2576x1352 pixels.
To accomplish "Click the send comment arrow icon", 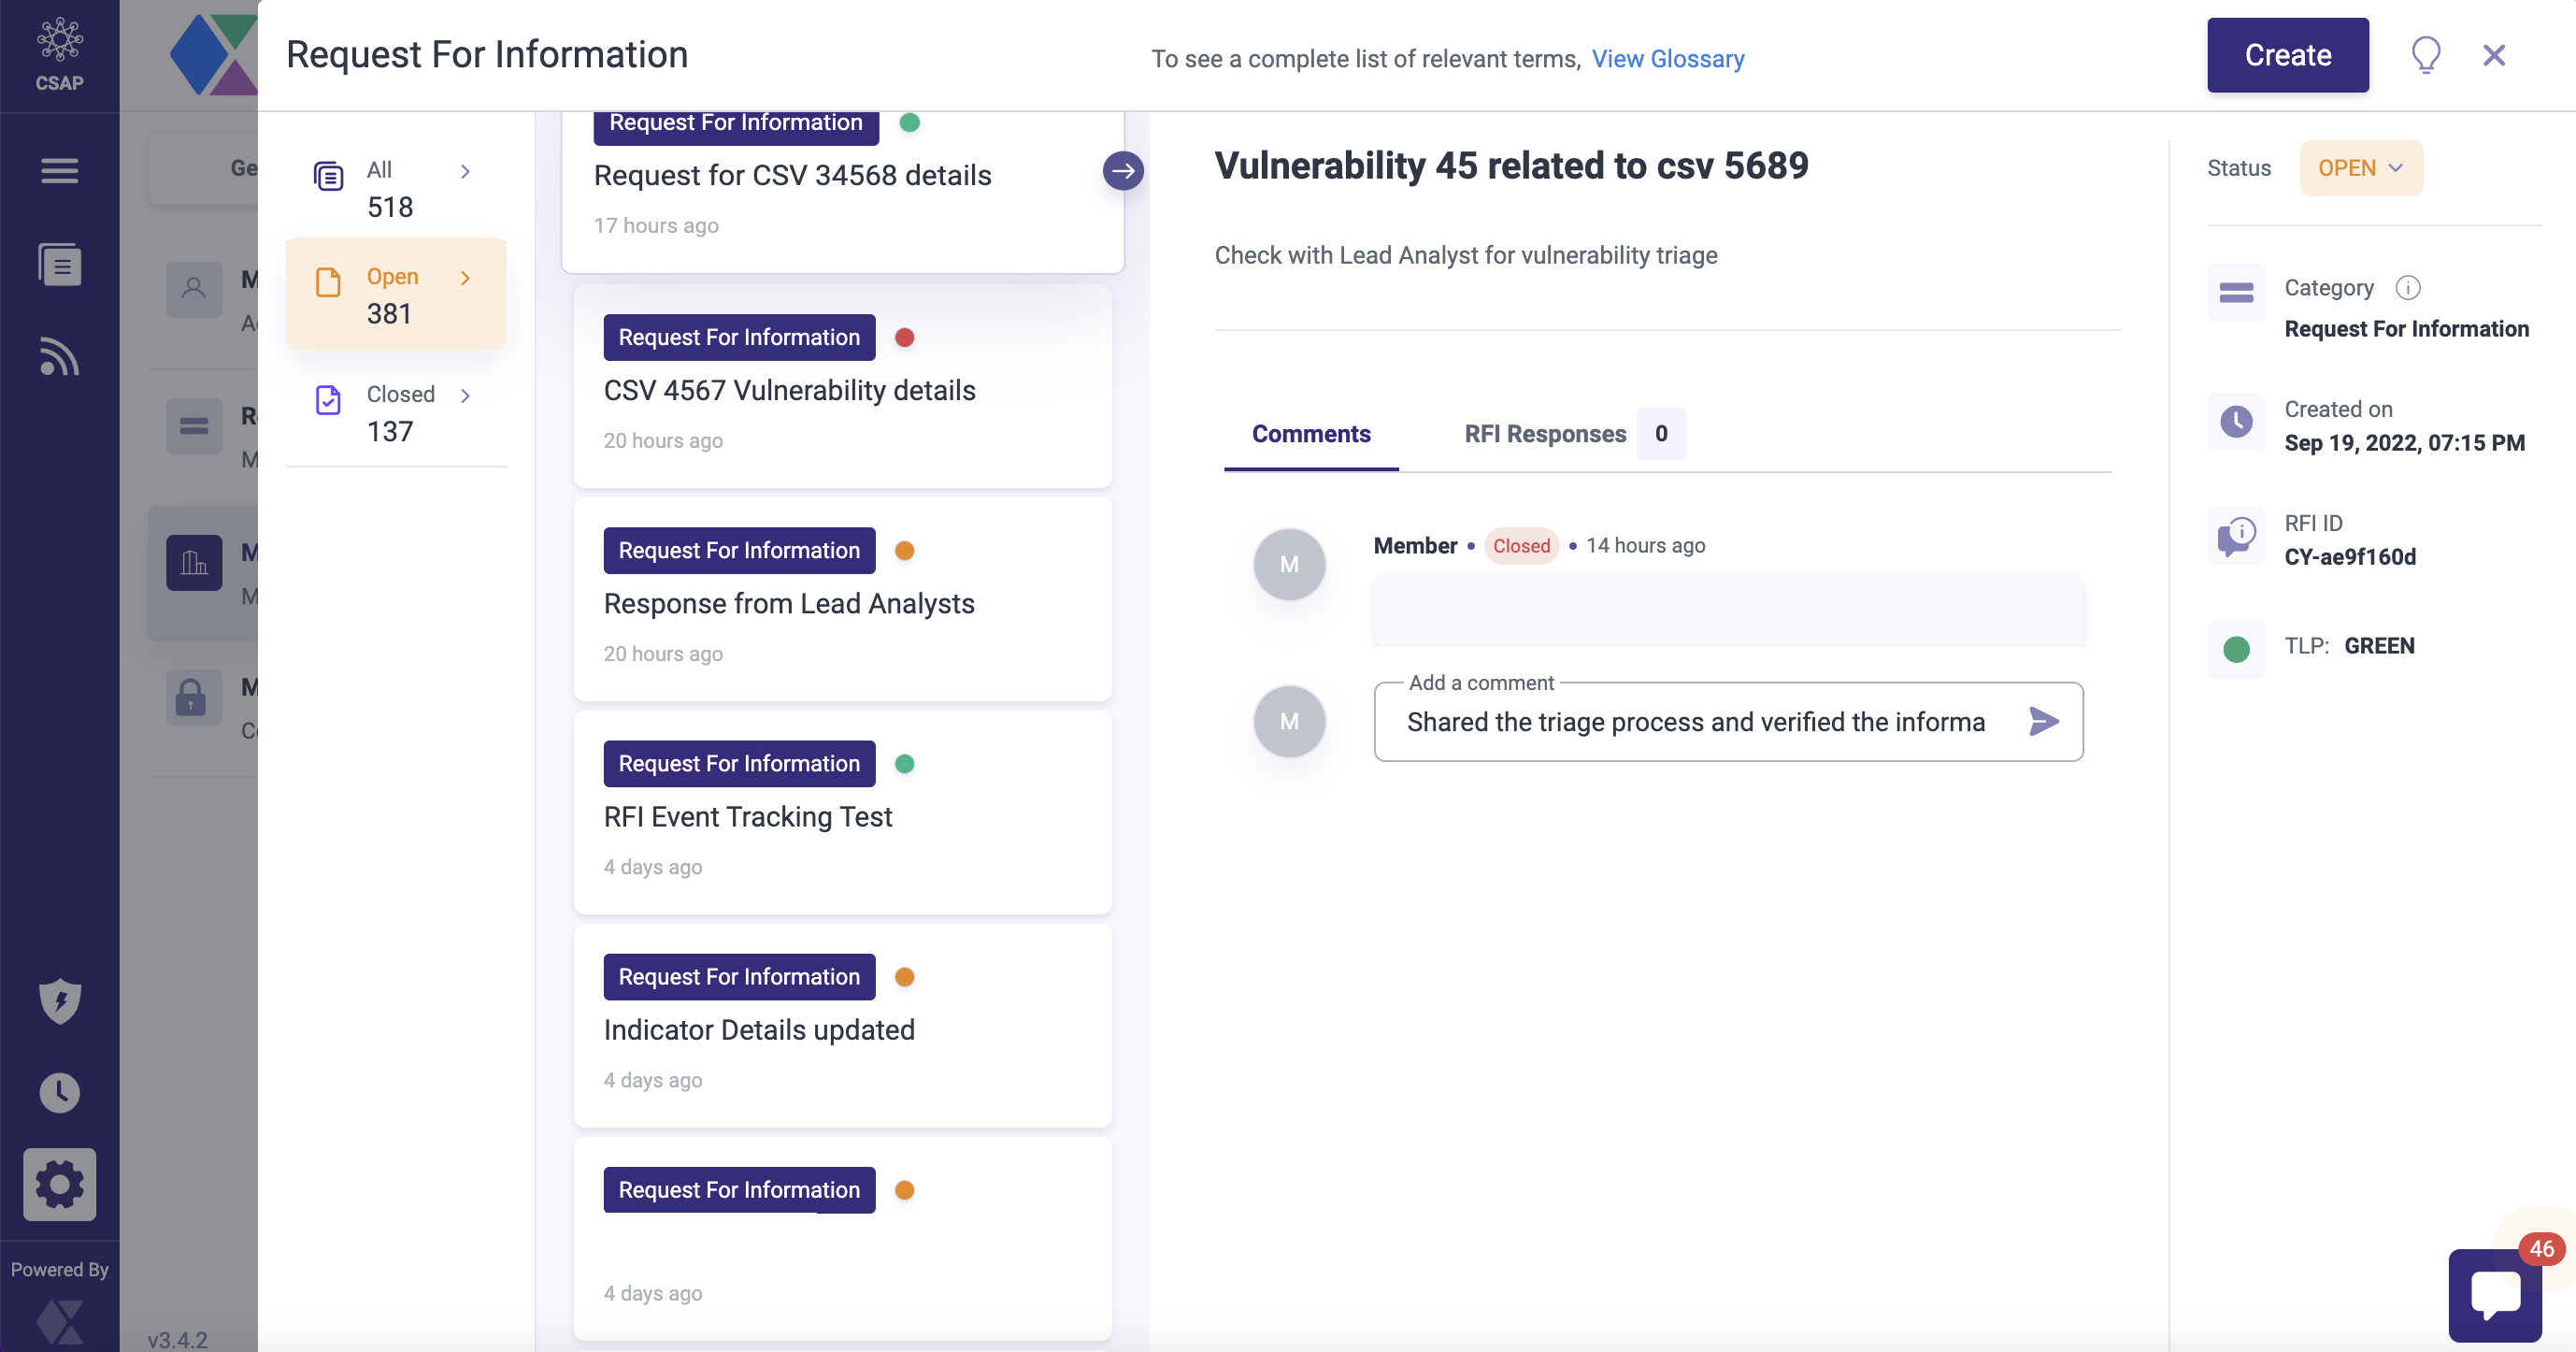I will pyautogui.click(x=2043, y=721).
